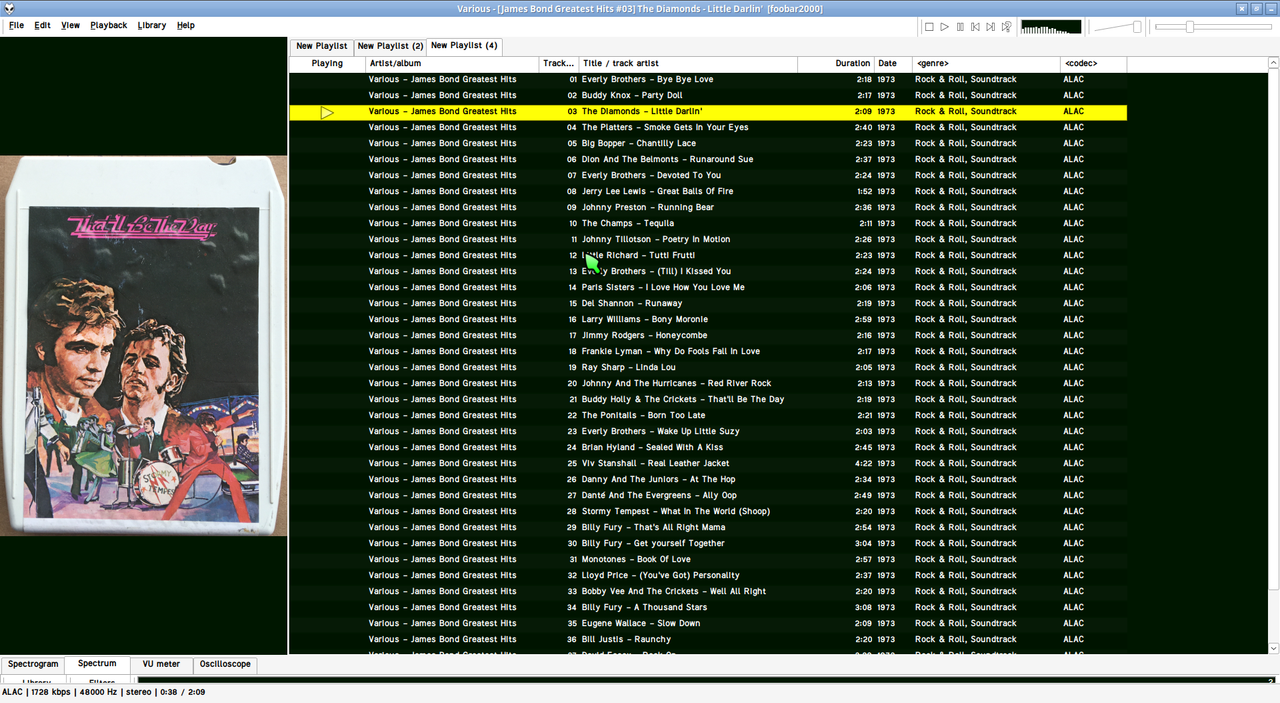Screen dimensions: 1280x703
Task: Click the status bar playback info text
Action: pos(104,692)
